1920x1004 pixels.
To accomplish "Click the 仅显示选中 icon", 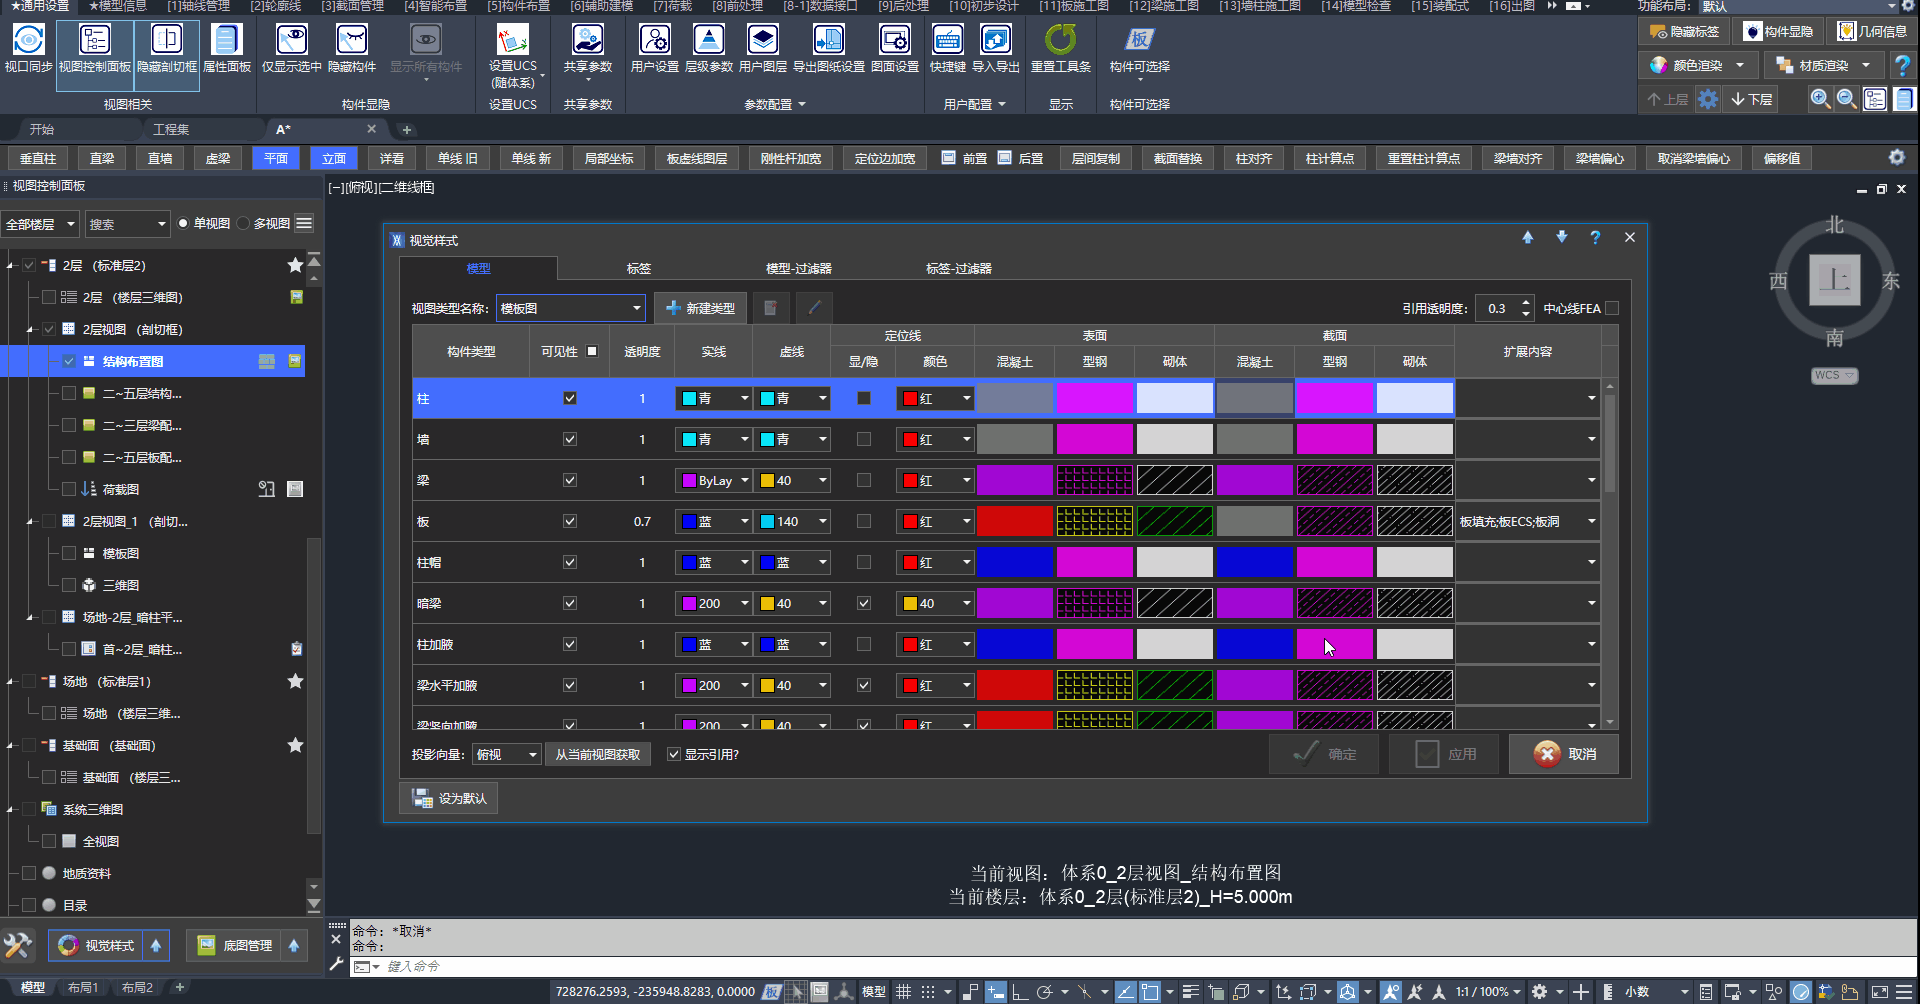I will [x=292, y=48].
